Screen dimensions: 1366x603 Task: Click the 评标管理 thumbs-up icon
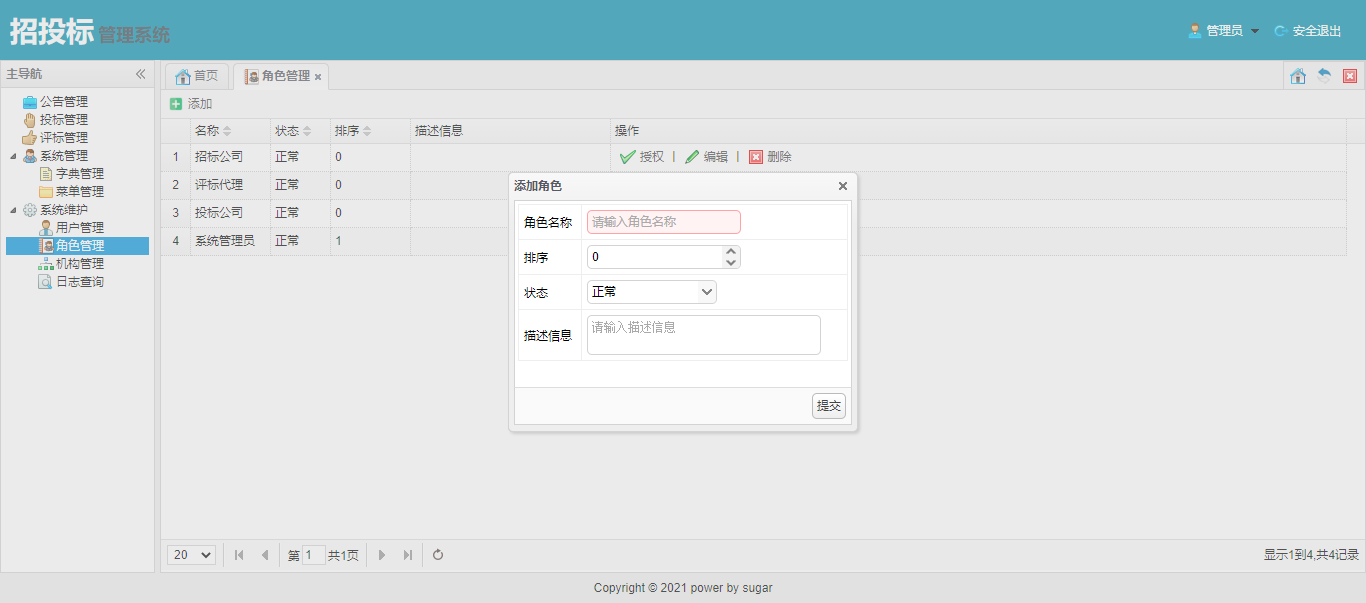[30, 137]
